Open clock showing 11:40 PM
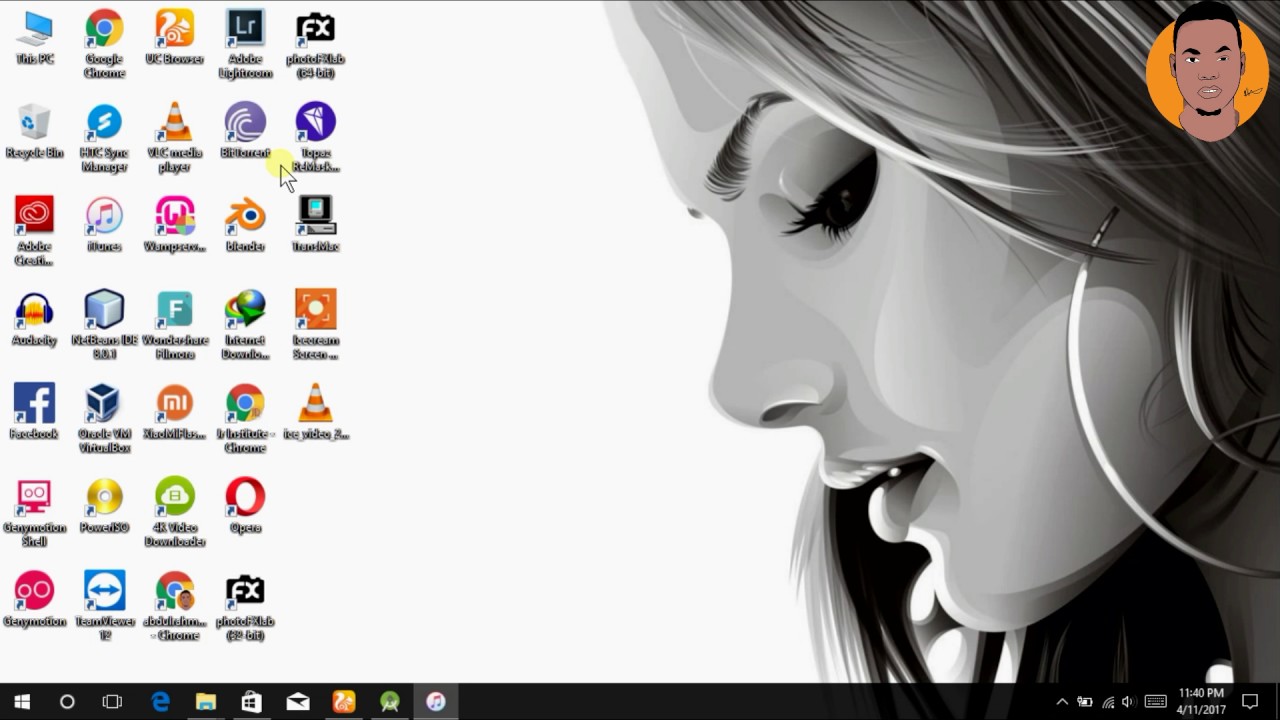Image resolution: width=1280 pixels, height=720 pixels. click(1200, 702)
